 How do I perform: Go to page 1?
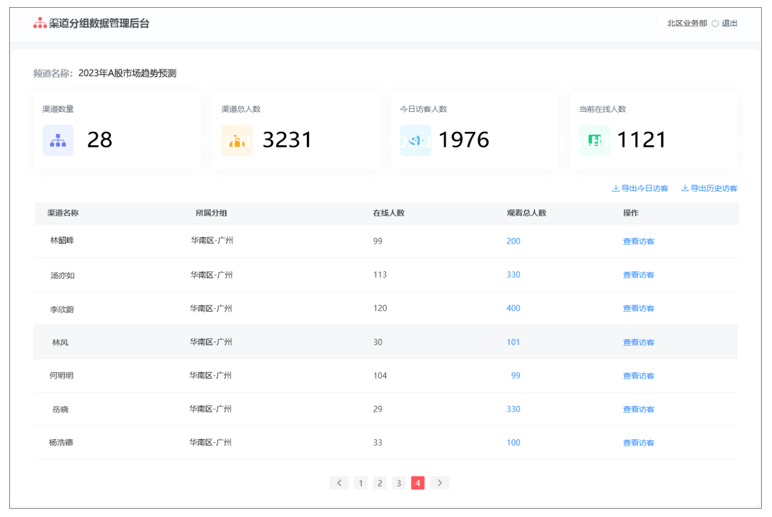pos(361,483)
